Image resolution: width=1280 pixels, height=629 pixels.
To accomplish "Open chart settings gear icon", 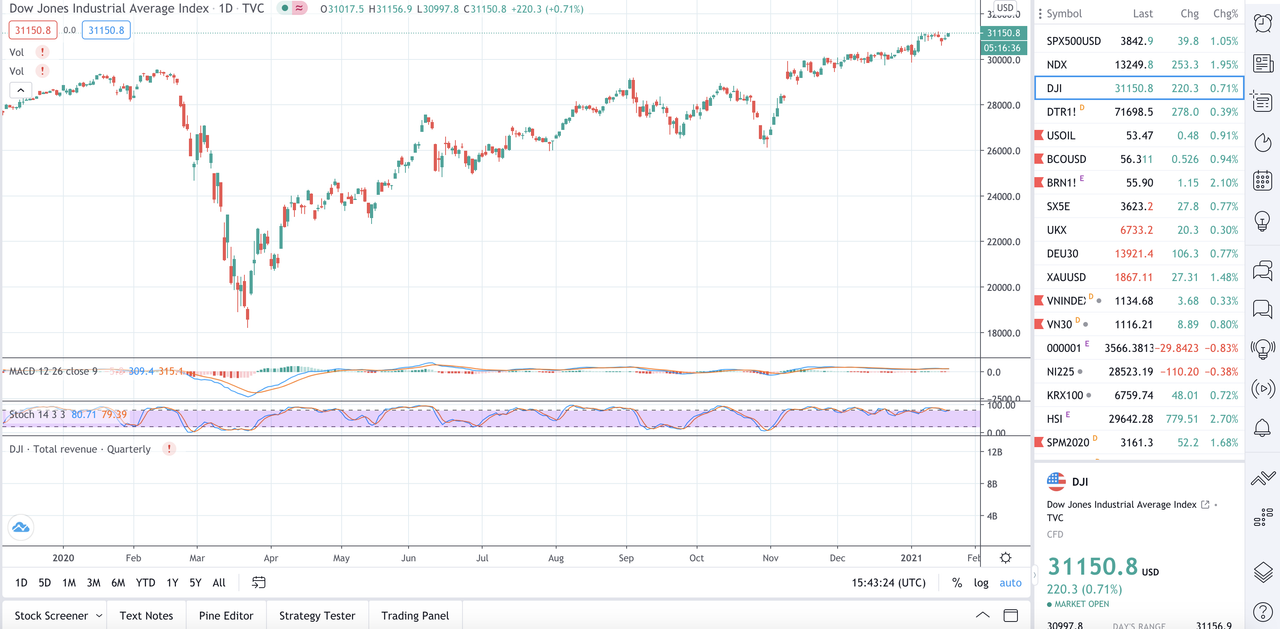I will pyautogui.click(x=1006, y=558).
